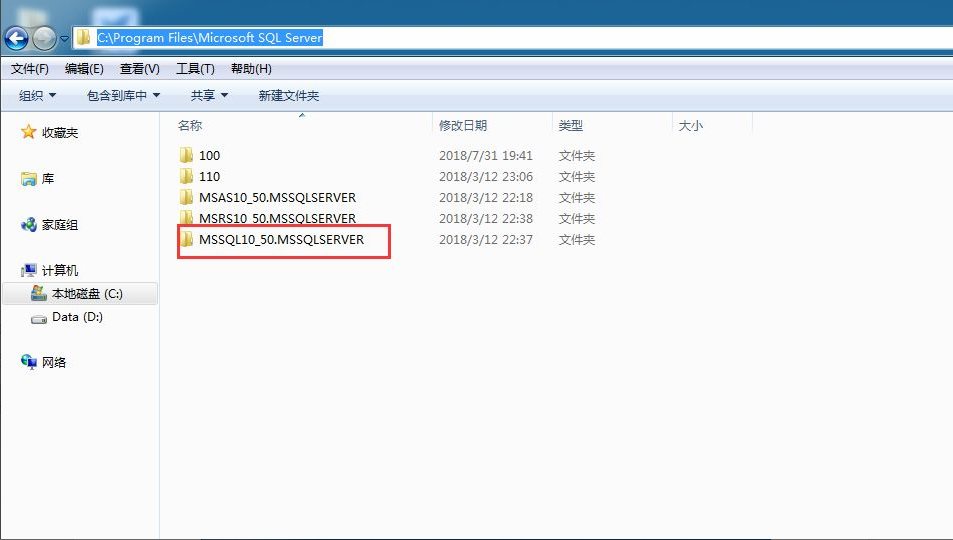This screenshot has width=953, height=540.
Task: Sort by the 大小 column header
Action: [690, 125]
